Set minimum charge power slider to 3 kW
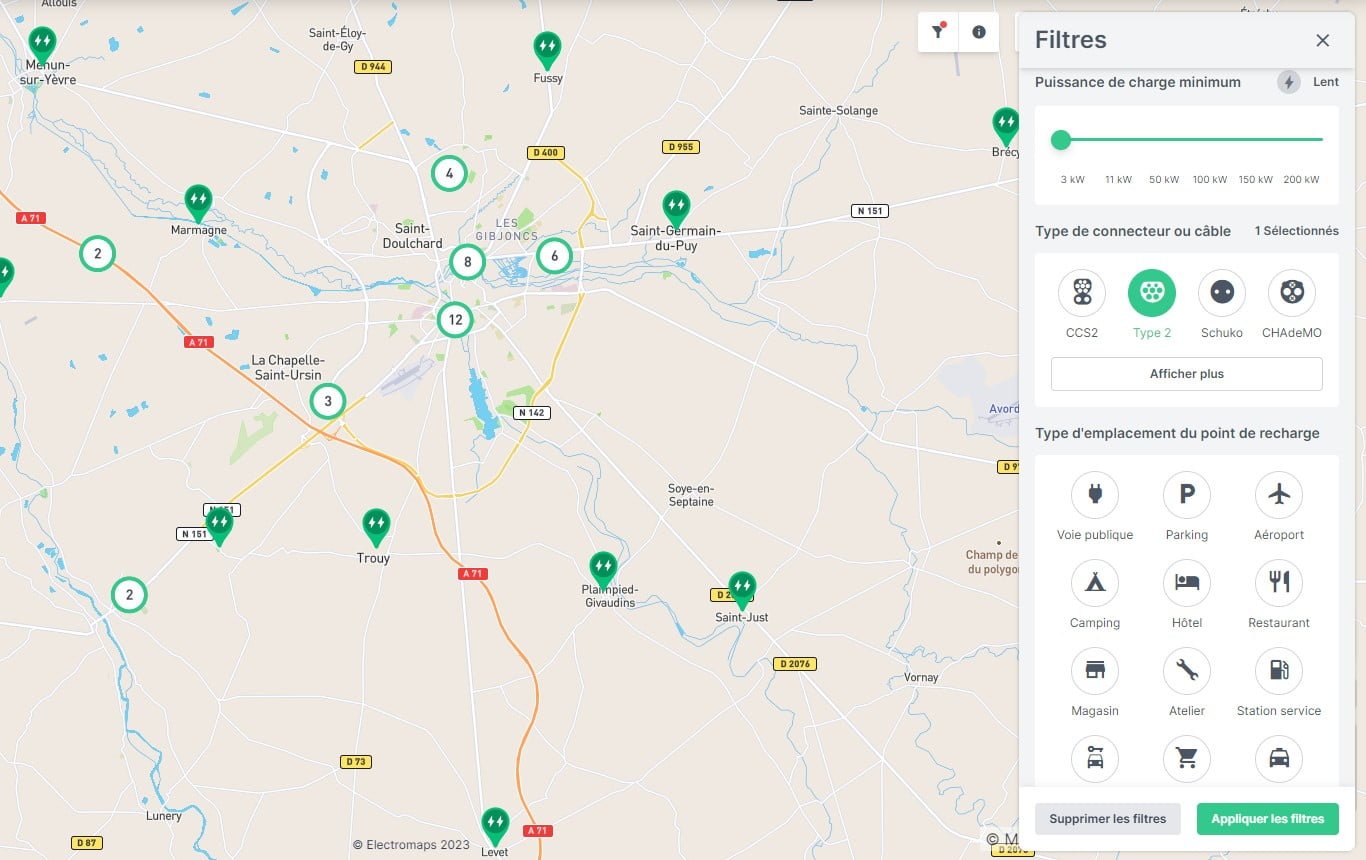The width and height of the screenshot is (1366, 860). (x=1061, y=141)
